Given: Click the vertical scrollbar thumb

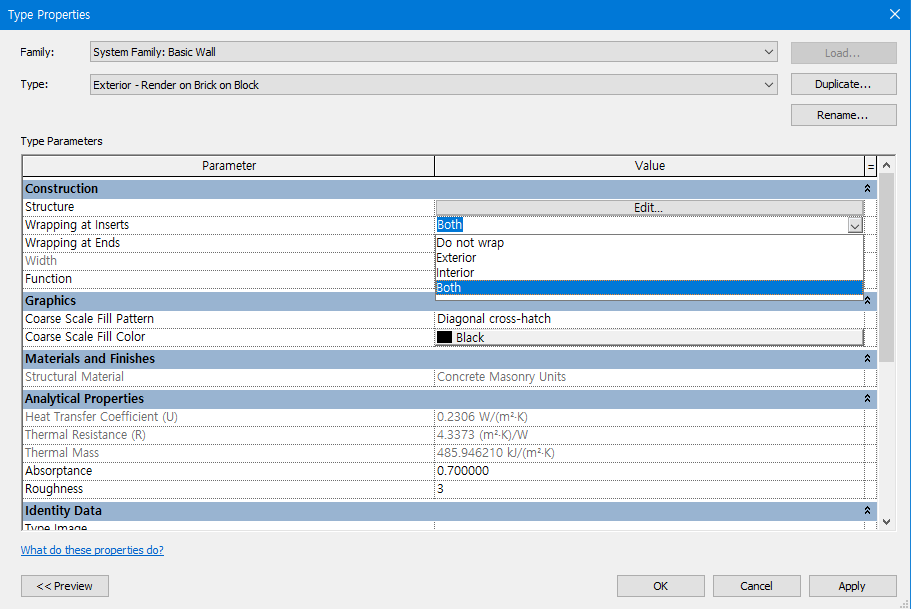Looking at the screenshot, I should (x=887, y=267).
